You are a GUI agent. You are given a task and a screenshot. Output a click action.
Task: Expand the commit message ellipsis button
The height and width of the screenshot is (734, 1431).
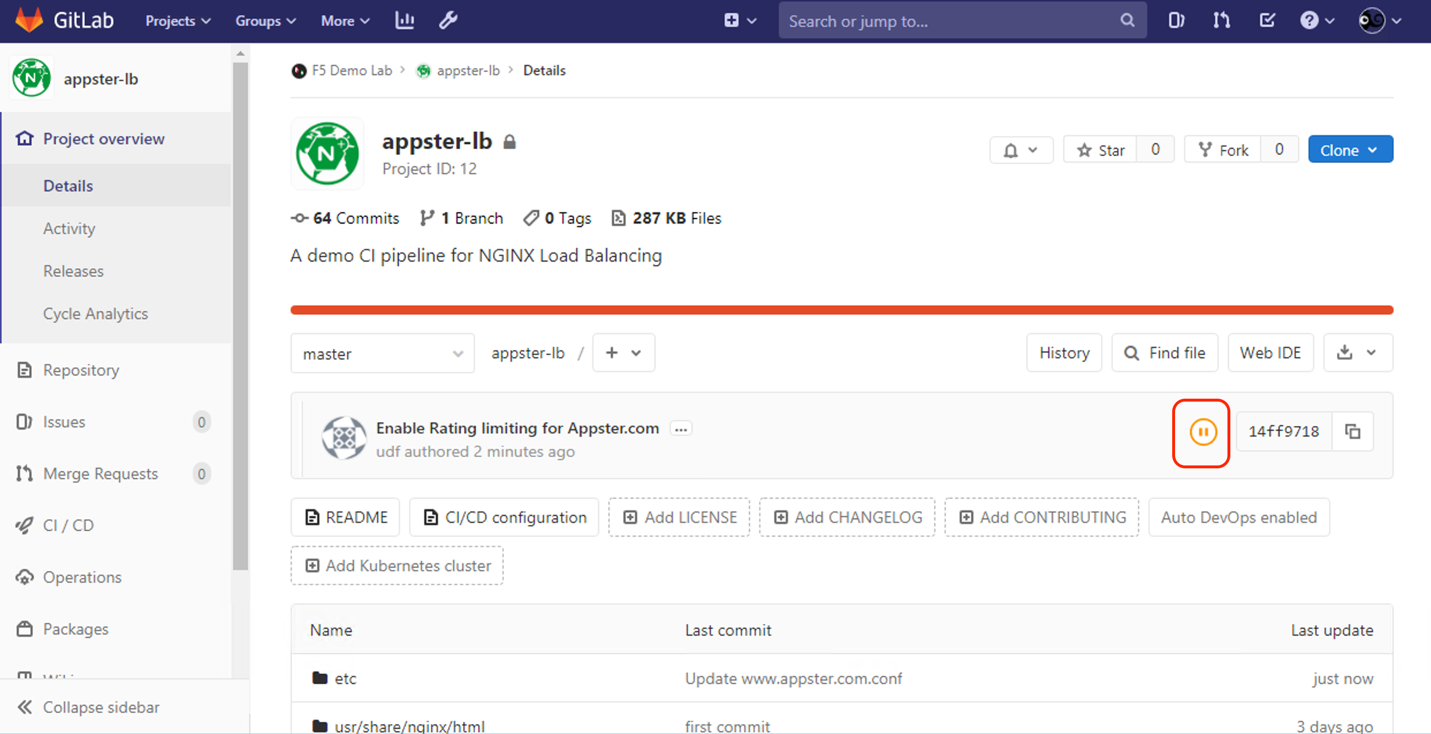(681, 429)
